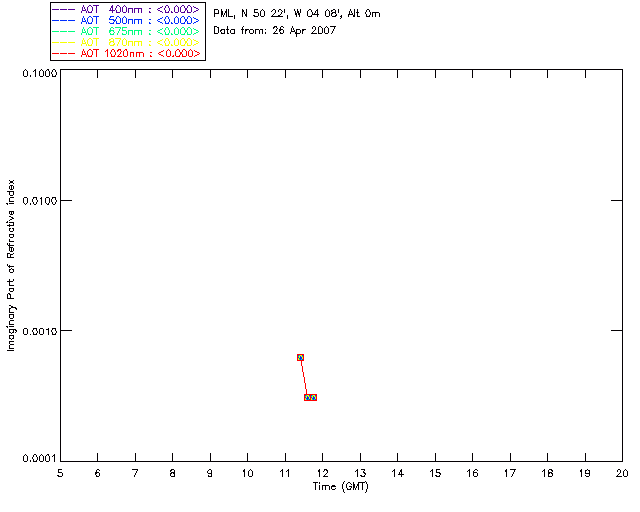Click the x-axis tick label 6

tap(98, 474)
